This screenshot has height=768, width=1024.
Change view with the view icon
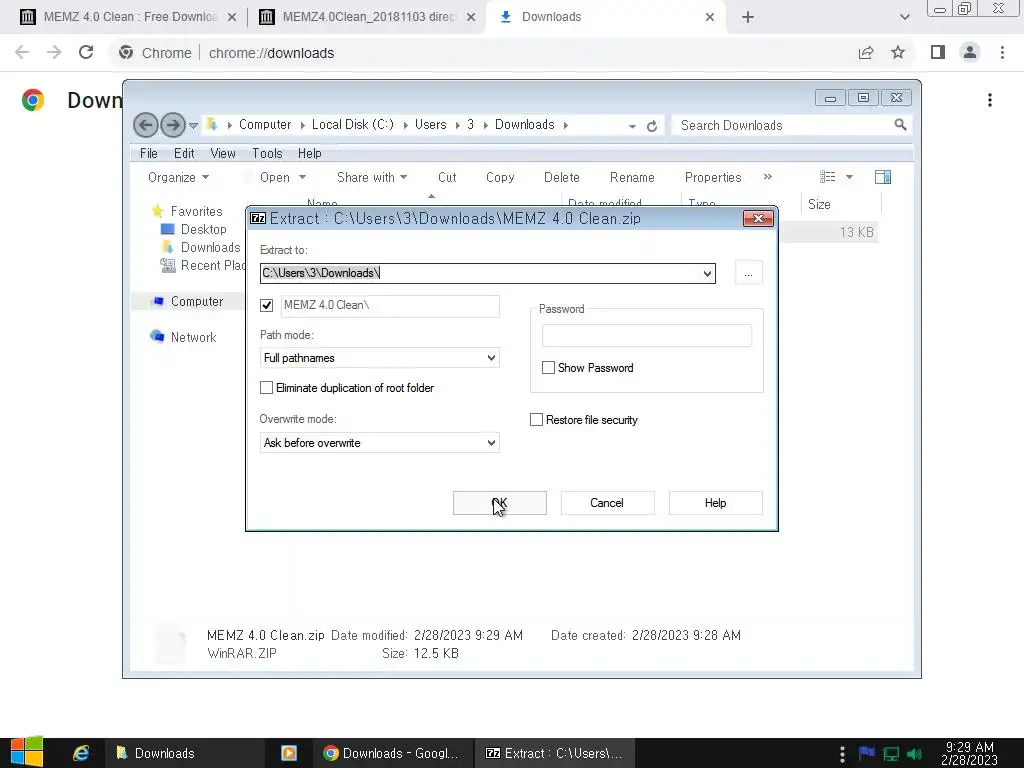828,177
